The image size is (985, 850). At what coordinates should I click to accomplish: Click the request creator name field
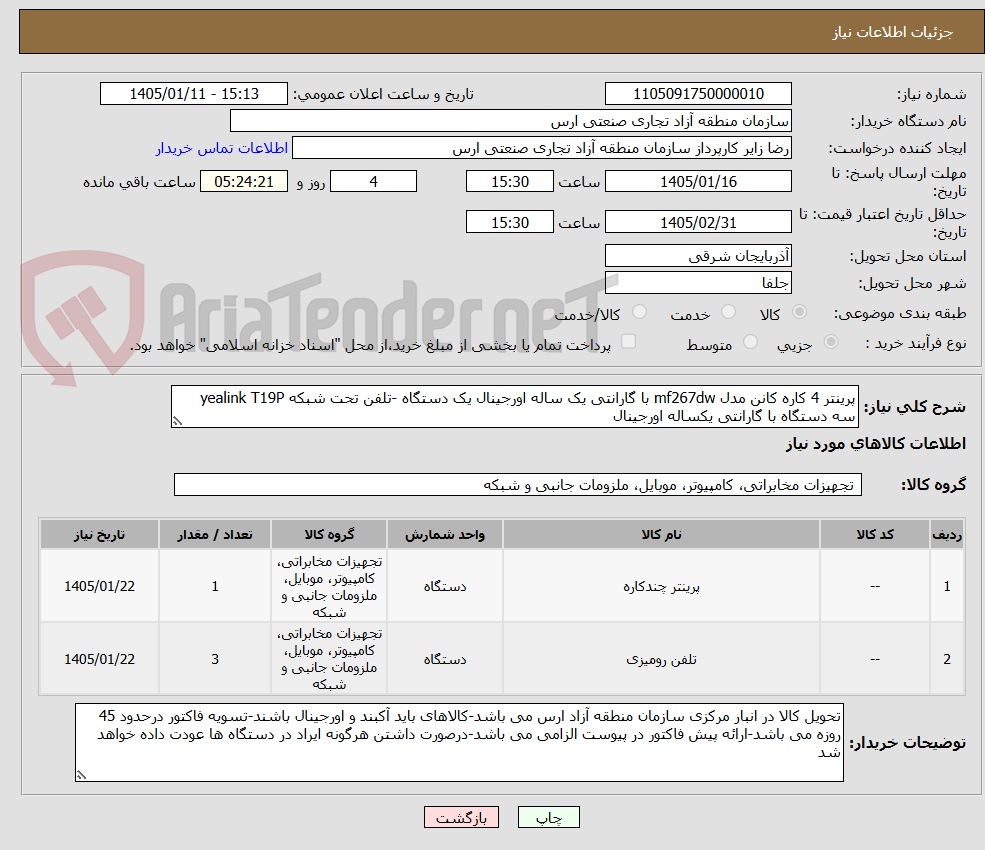(541, 148)
